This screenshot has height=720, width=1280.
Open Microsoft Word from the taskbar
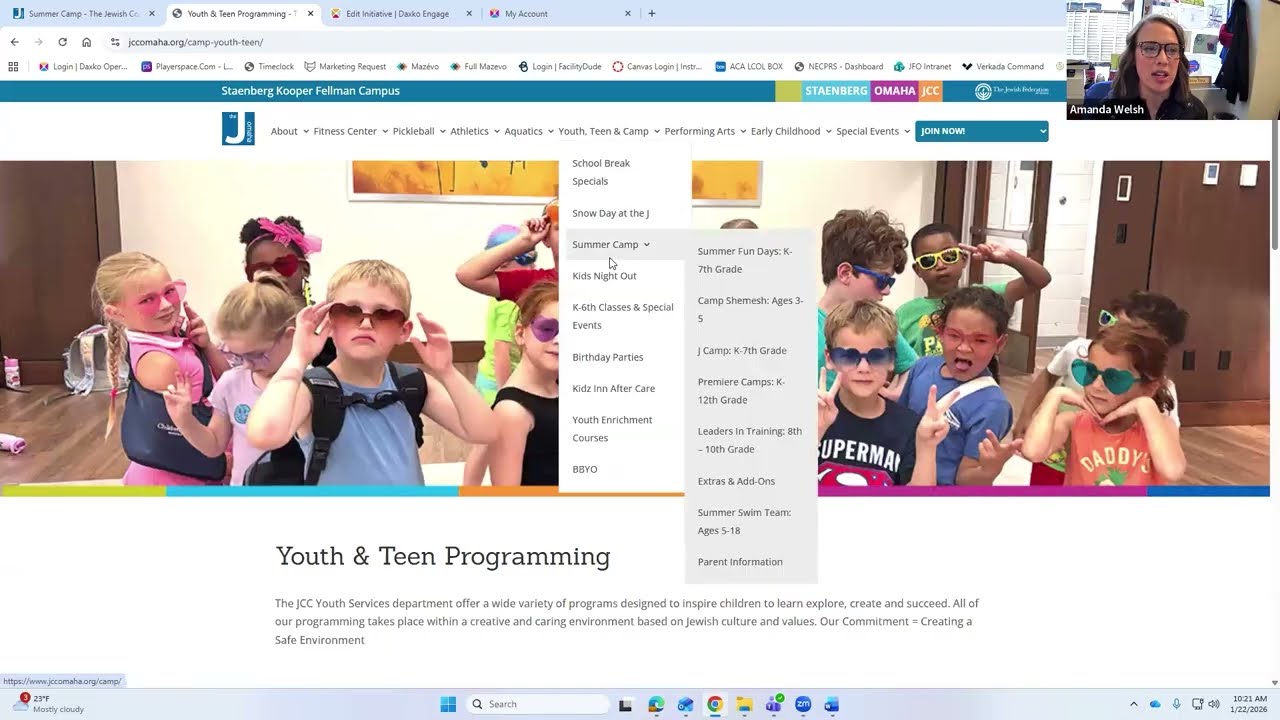point(832,704)
